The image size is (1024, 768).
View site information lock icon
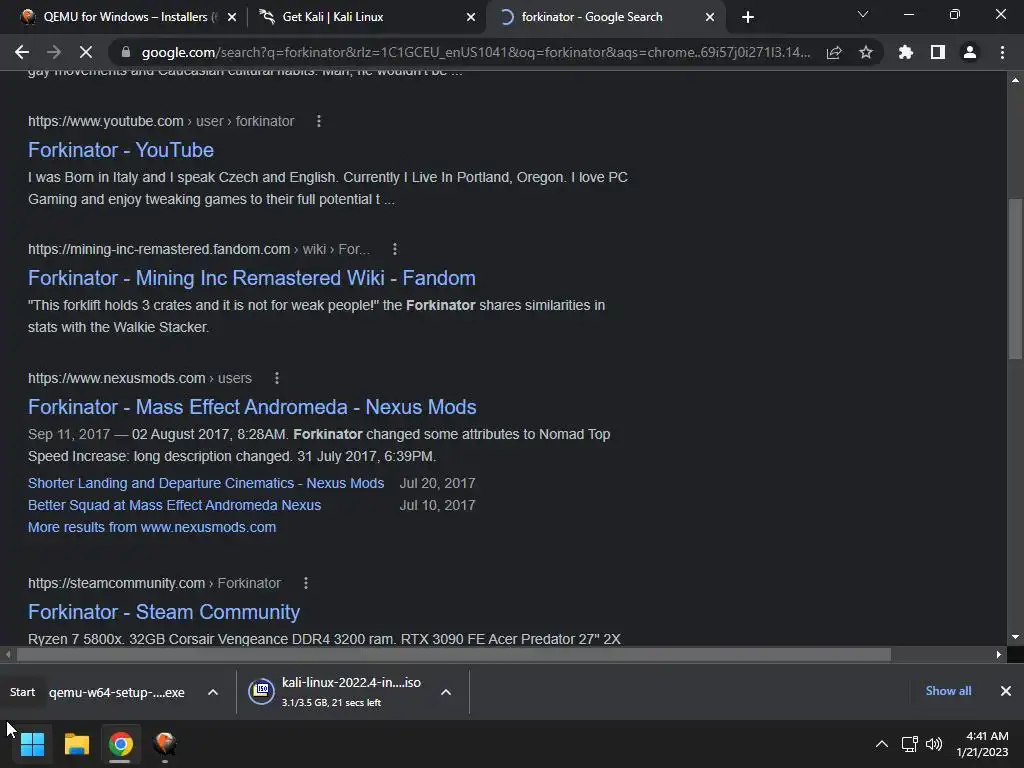click(x=126, y=52)
